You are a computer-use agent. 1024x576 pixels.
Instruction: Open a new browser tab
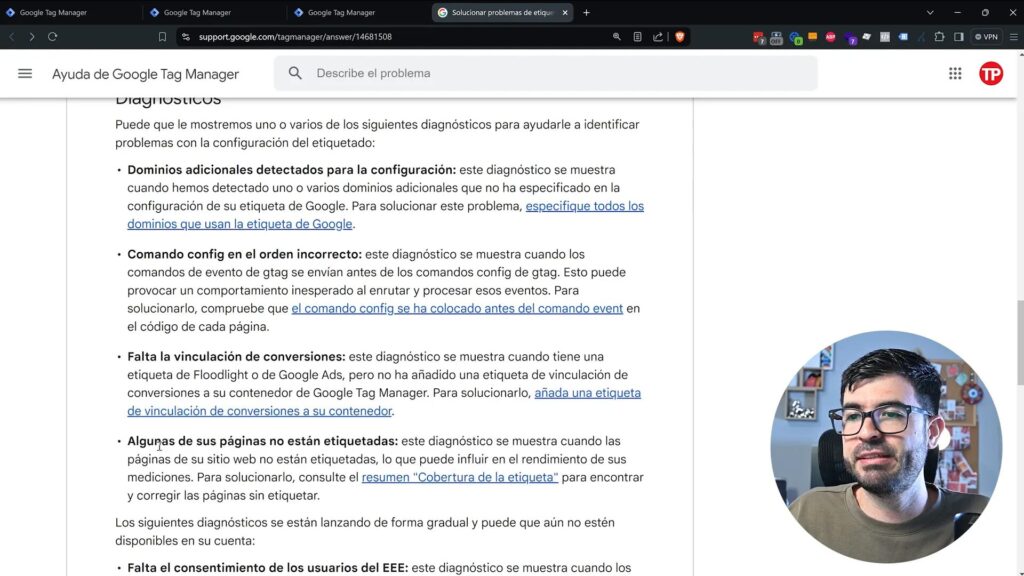tap(586, 12)
